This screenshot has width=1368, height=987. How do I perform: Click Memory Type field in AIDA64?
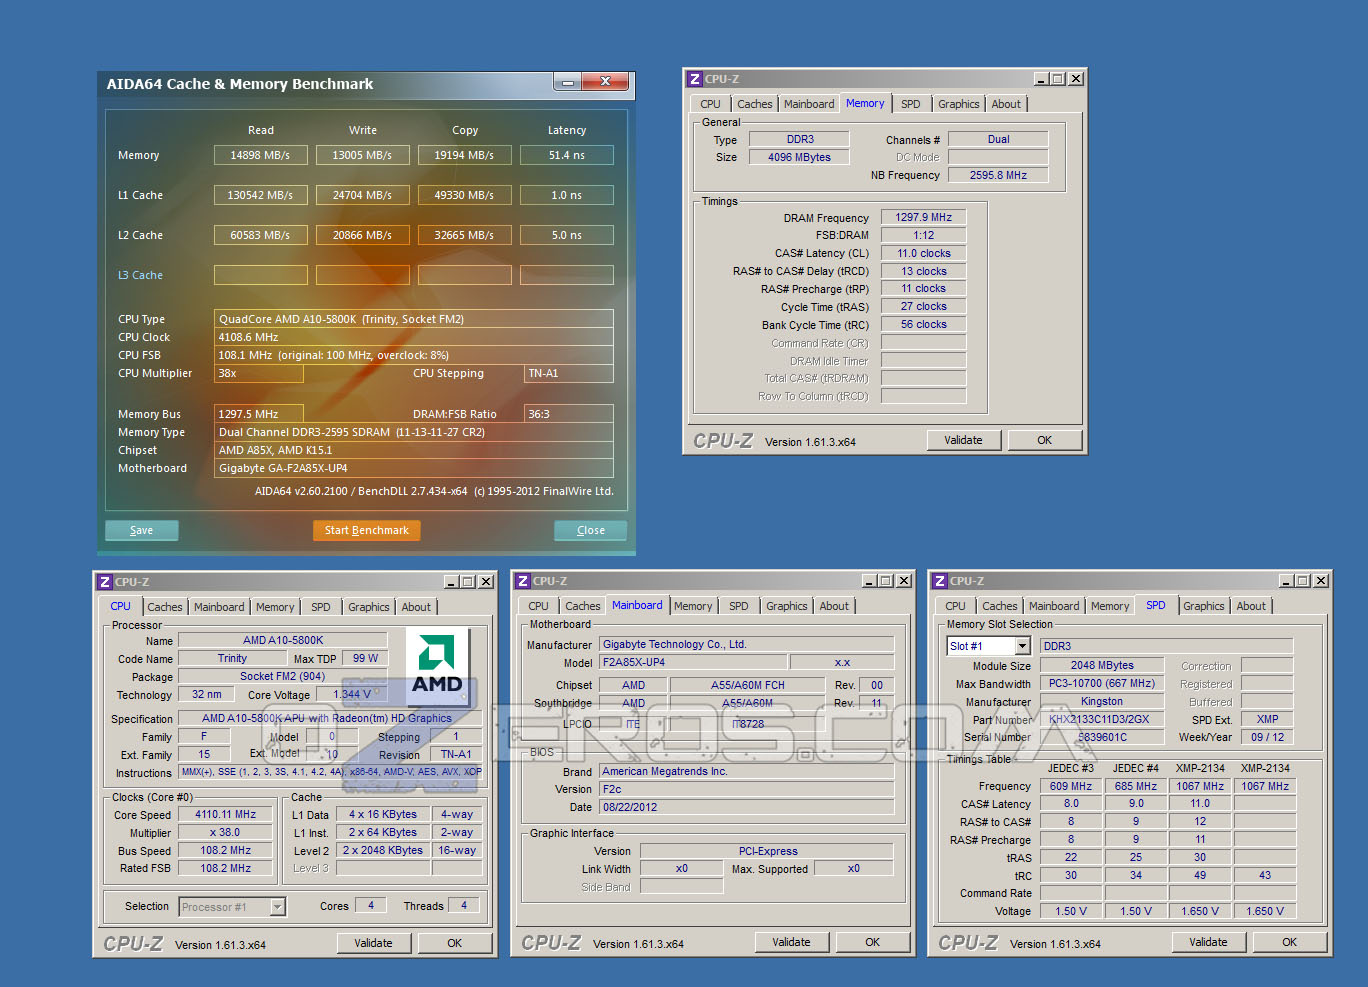tap(414, 432)
